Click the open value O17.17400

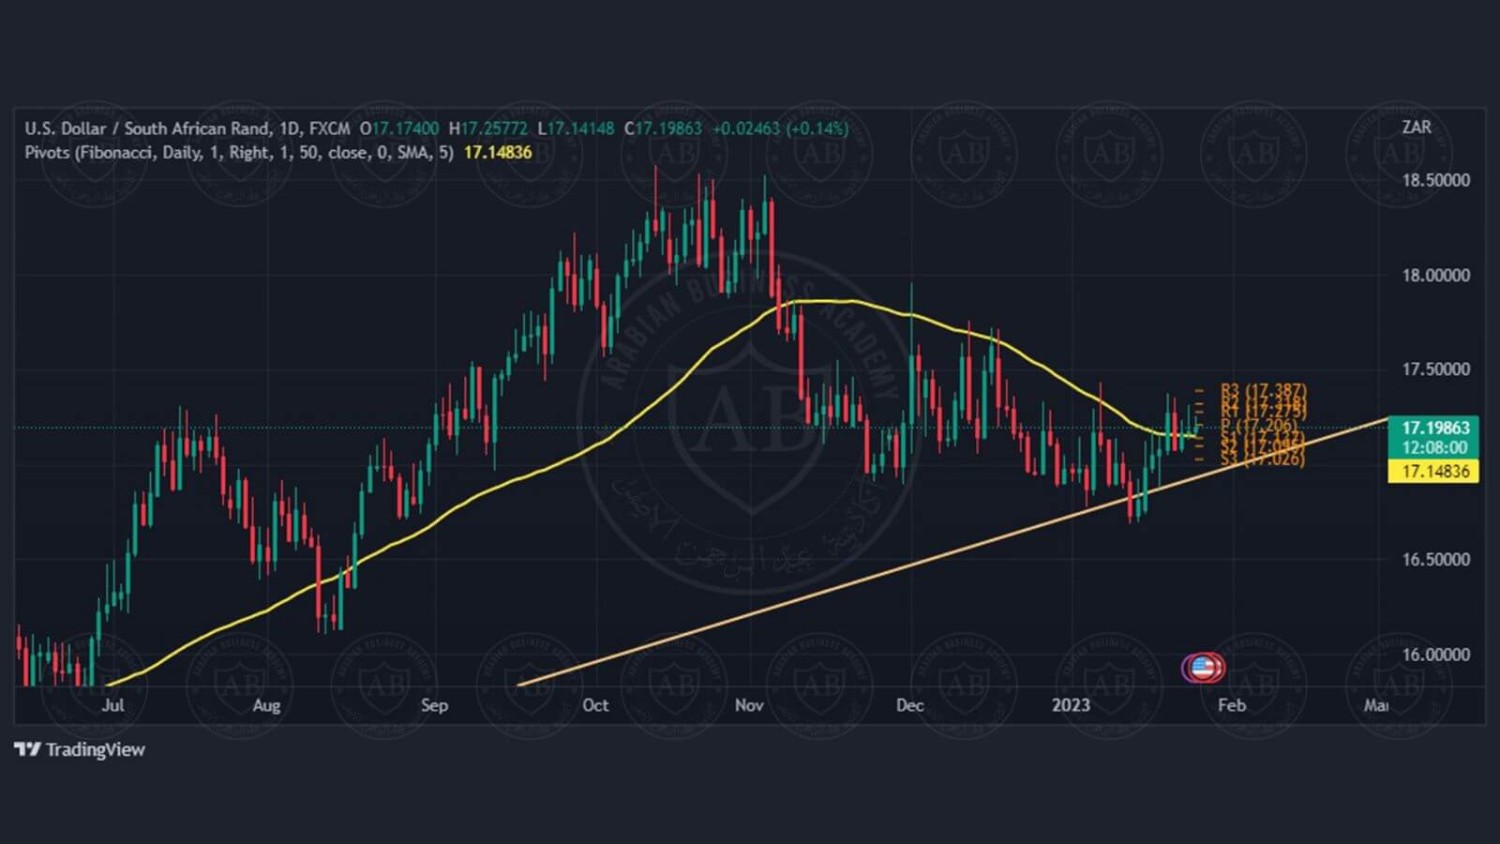pos(399,128)
